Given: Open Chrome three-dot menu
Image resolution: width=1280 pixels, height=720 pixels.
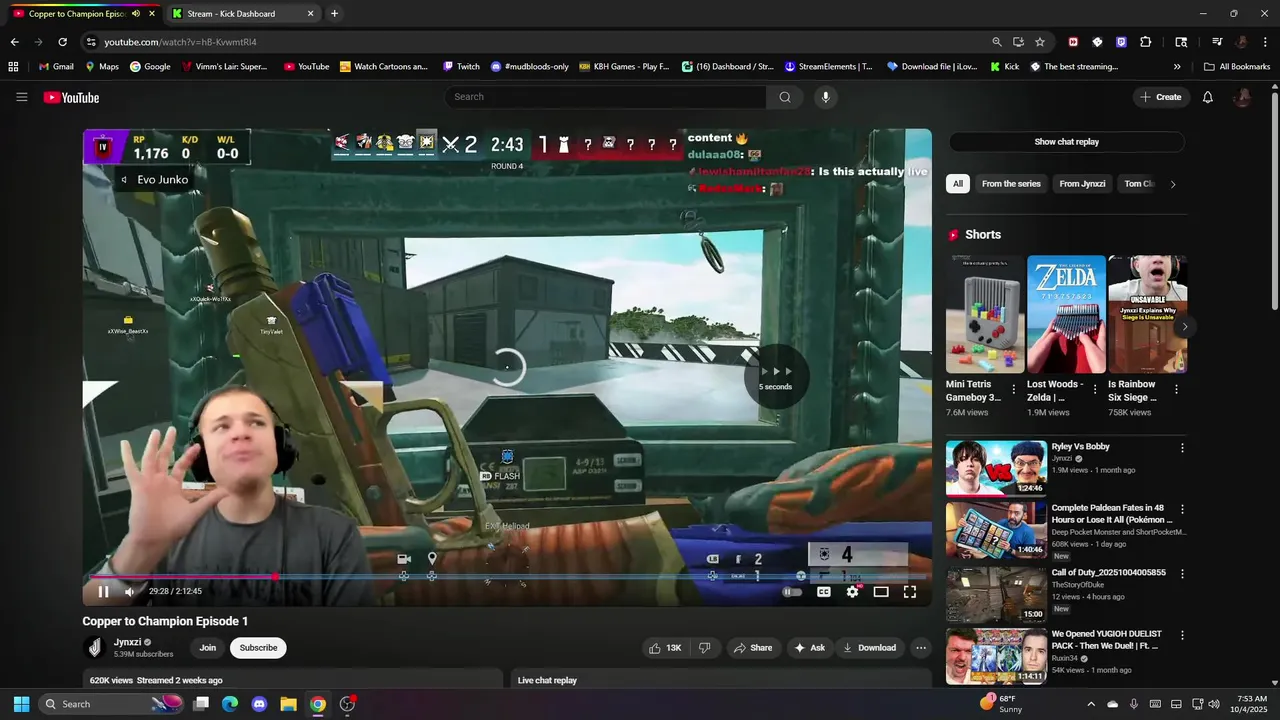Looking at the screenshot, I should tap(1265, 42).
